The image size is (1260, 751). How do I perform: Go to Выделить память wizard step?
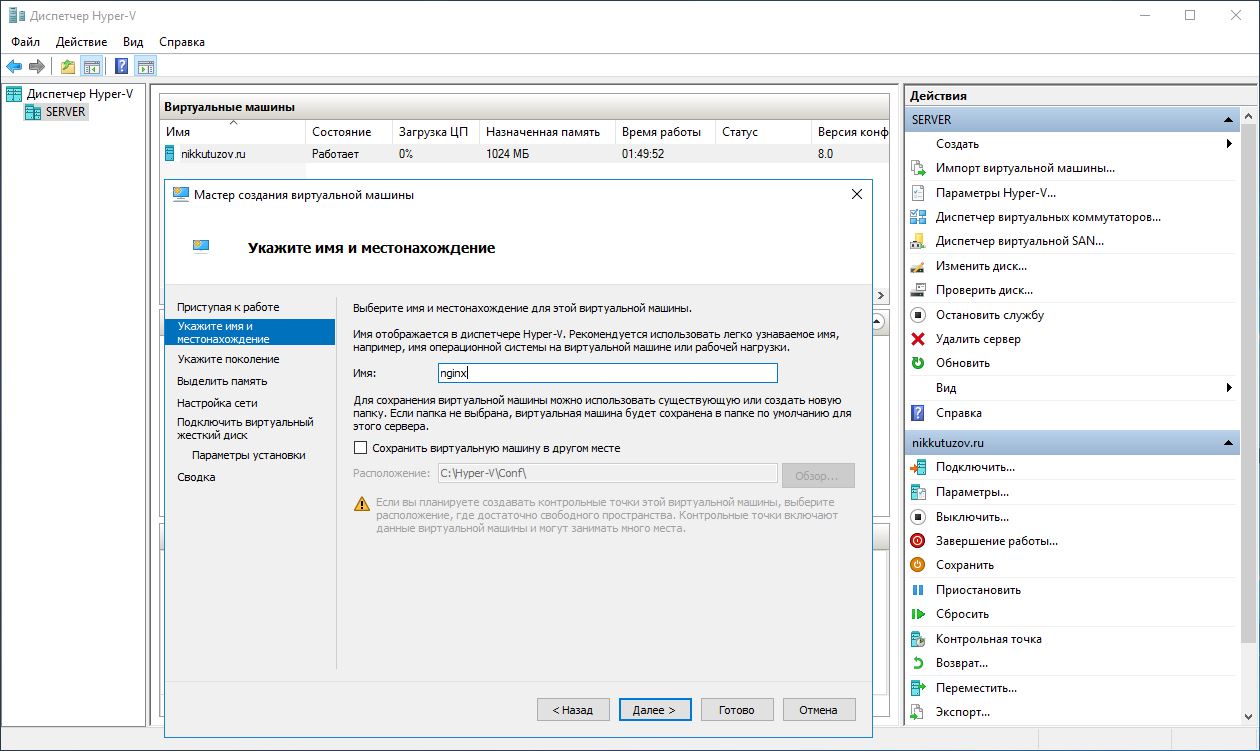point(222,381)
